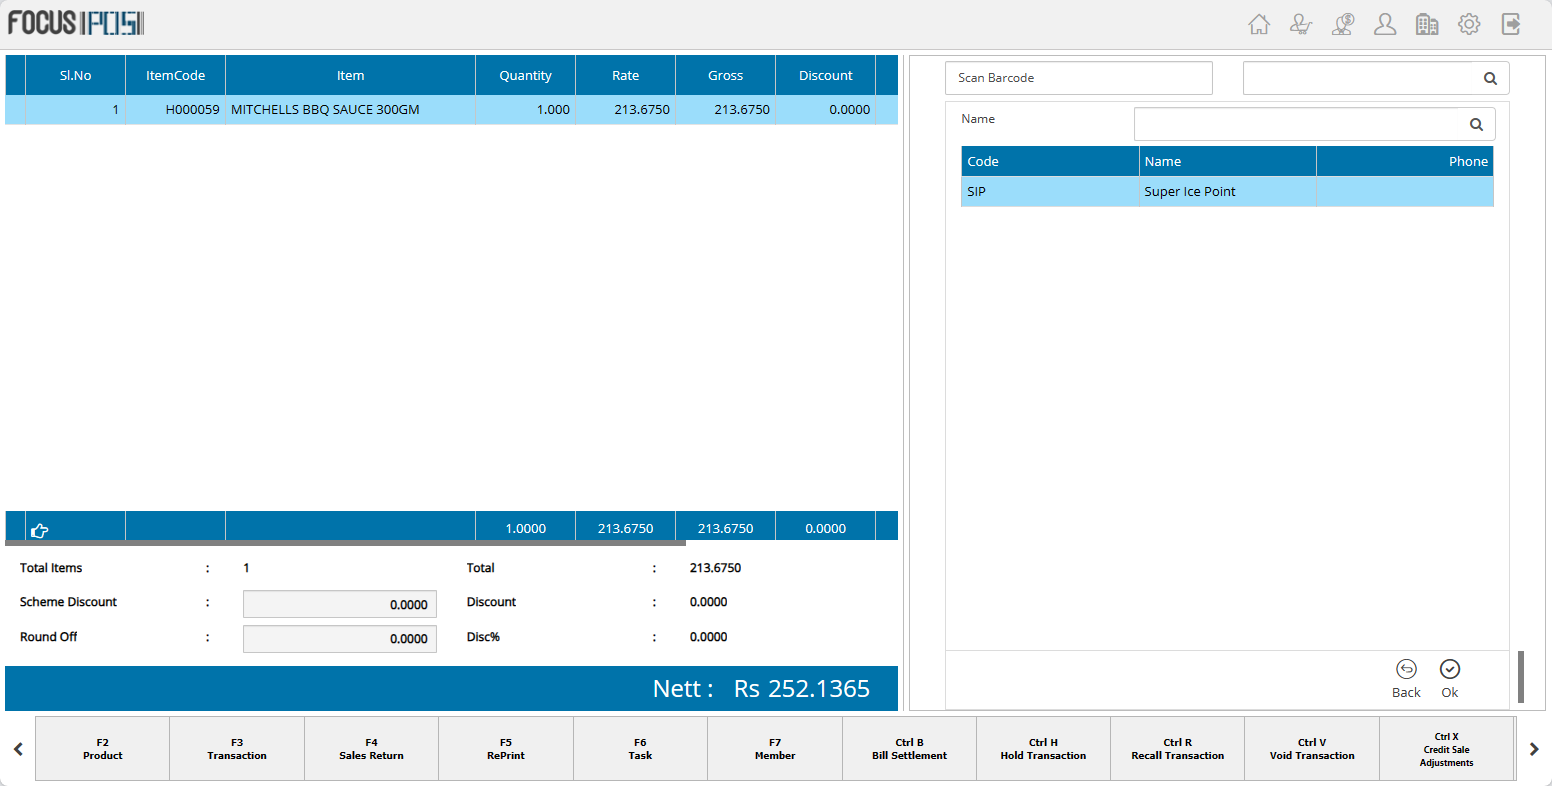The height and width of the screenshot is (786, 1552).
Task: Open the user profile icon
Action: (1385, 24)
